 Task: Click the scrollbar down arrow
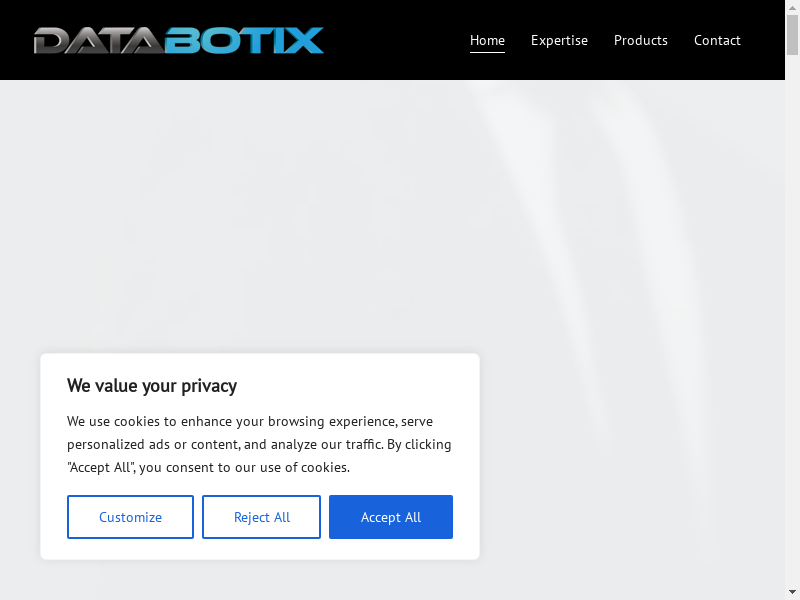(792, 592)
